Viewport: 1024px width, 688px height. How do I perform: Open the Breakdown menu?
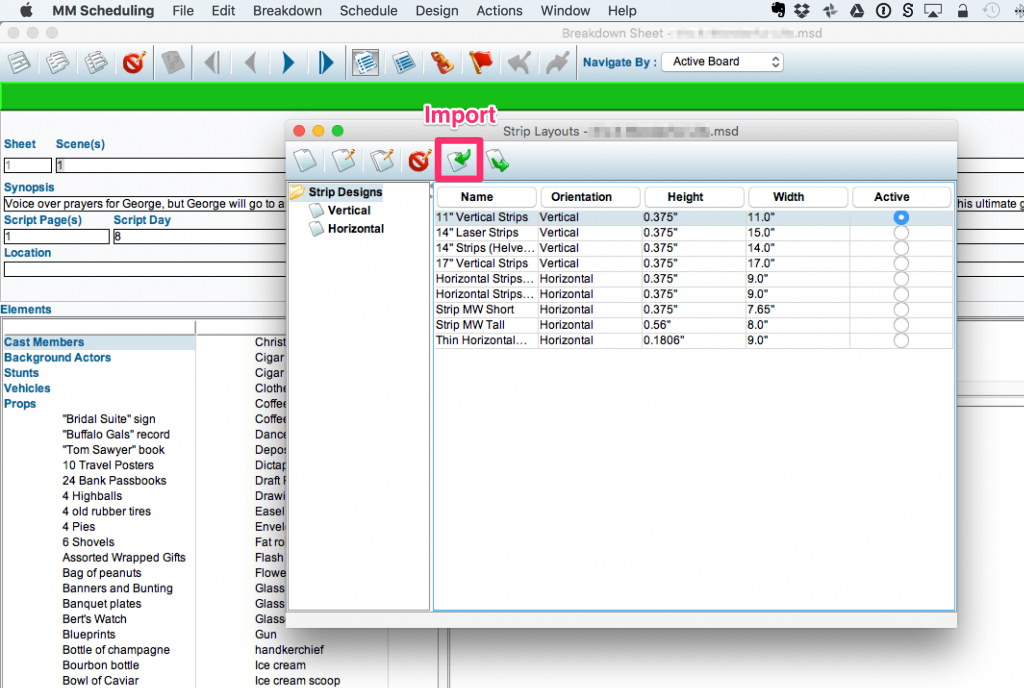(287, 10)
